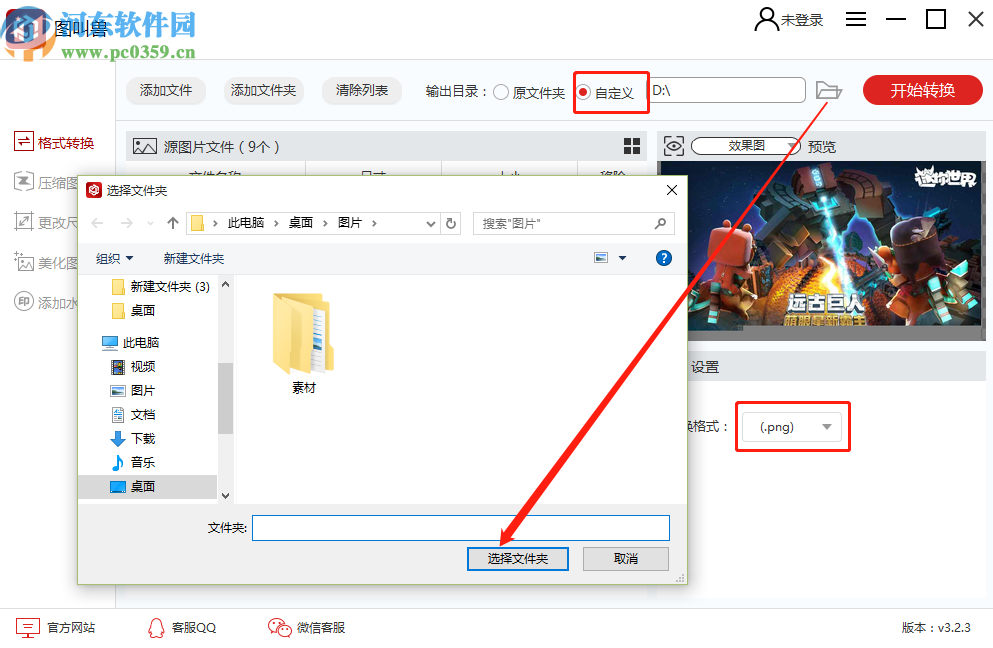Expand view options arrow in dialog
Image resolution: width=993 pixels, height=648 pixels.
point(623,258)
